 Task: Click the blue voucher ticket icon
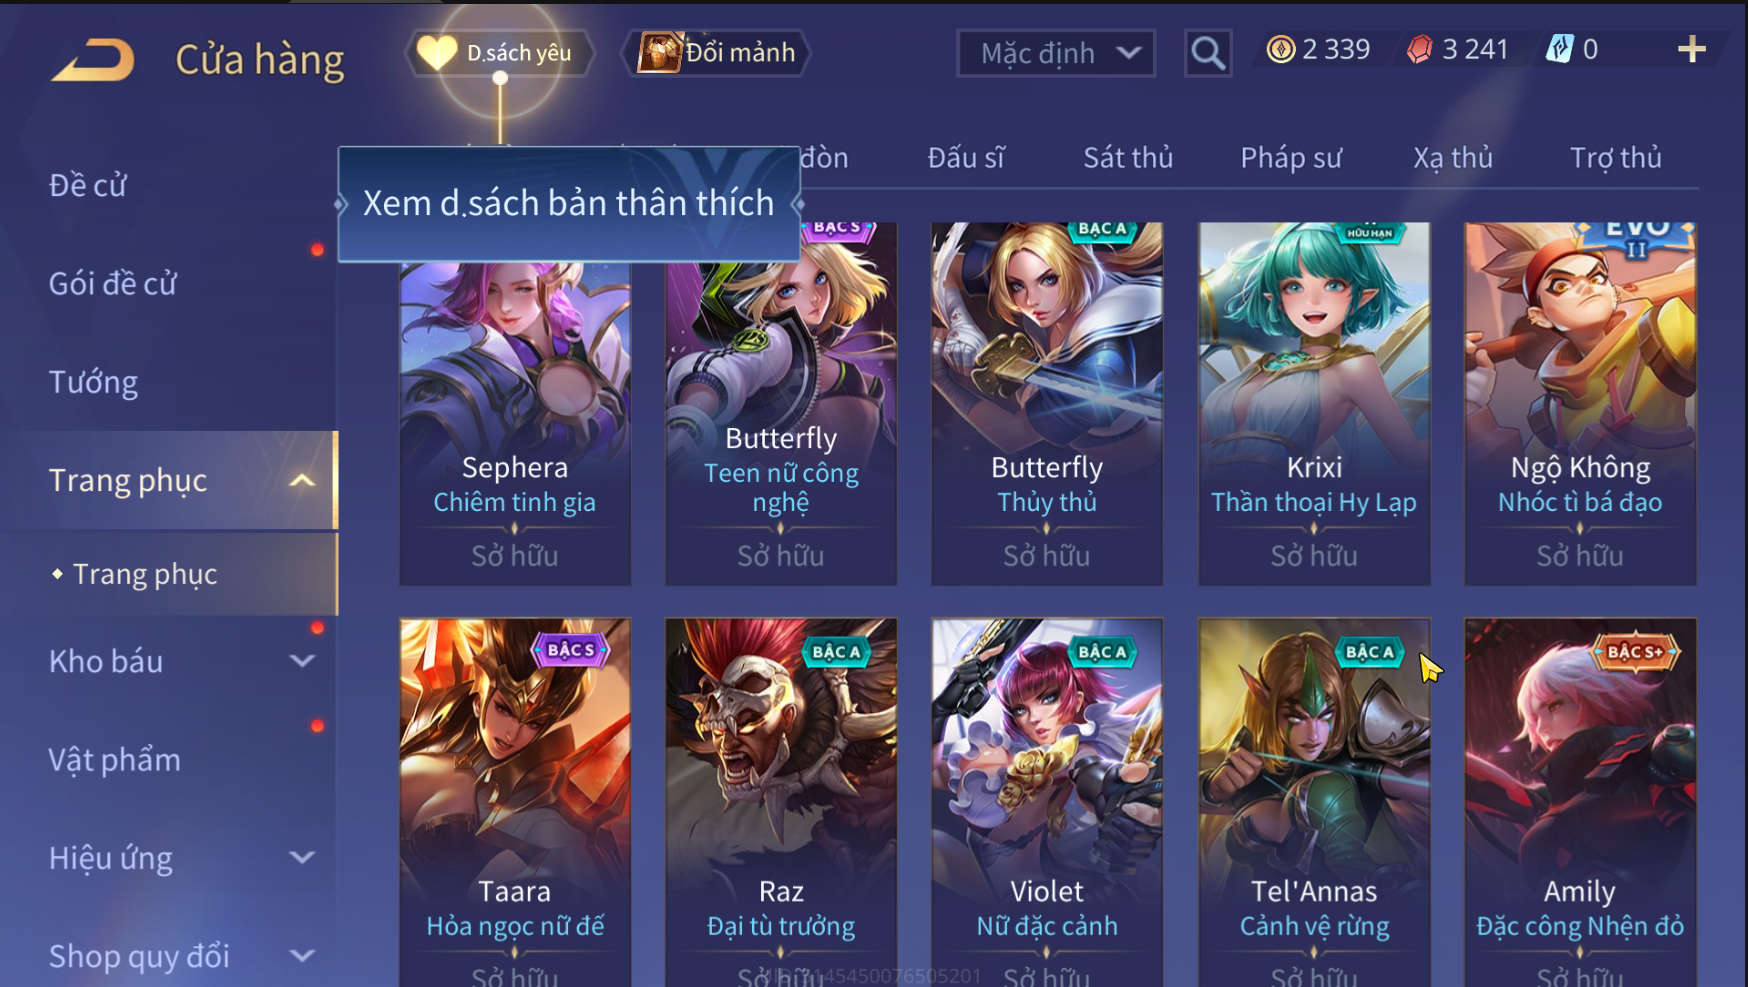pos(1559,49)
